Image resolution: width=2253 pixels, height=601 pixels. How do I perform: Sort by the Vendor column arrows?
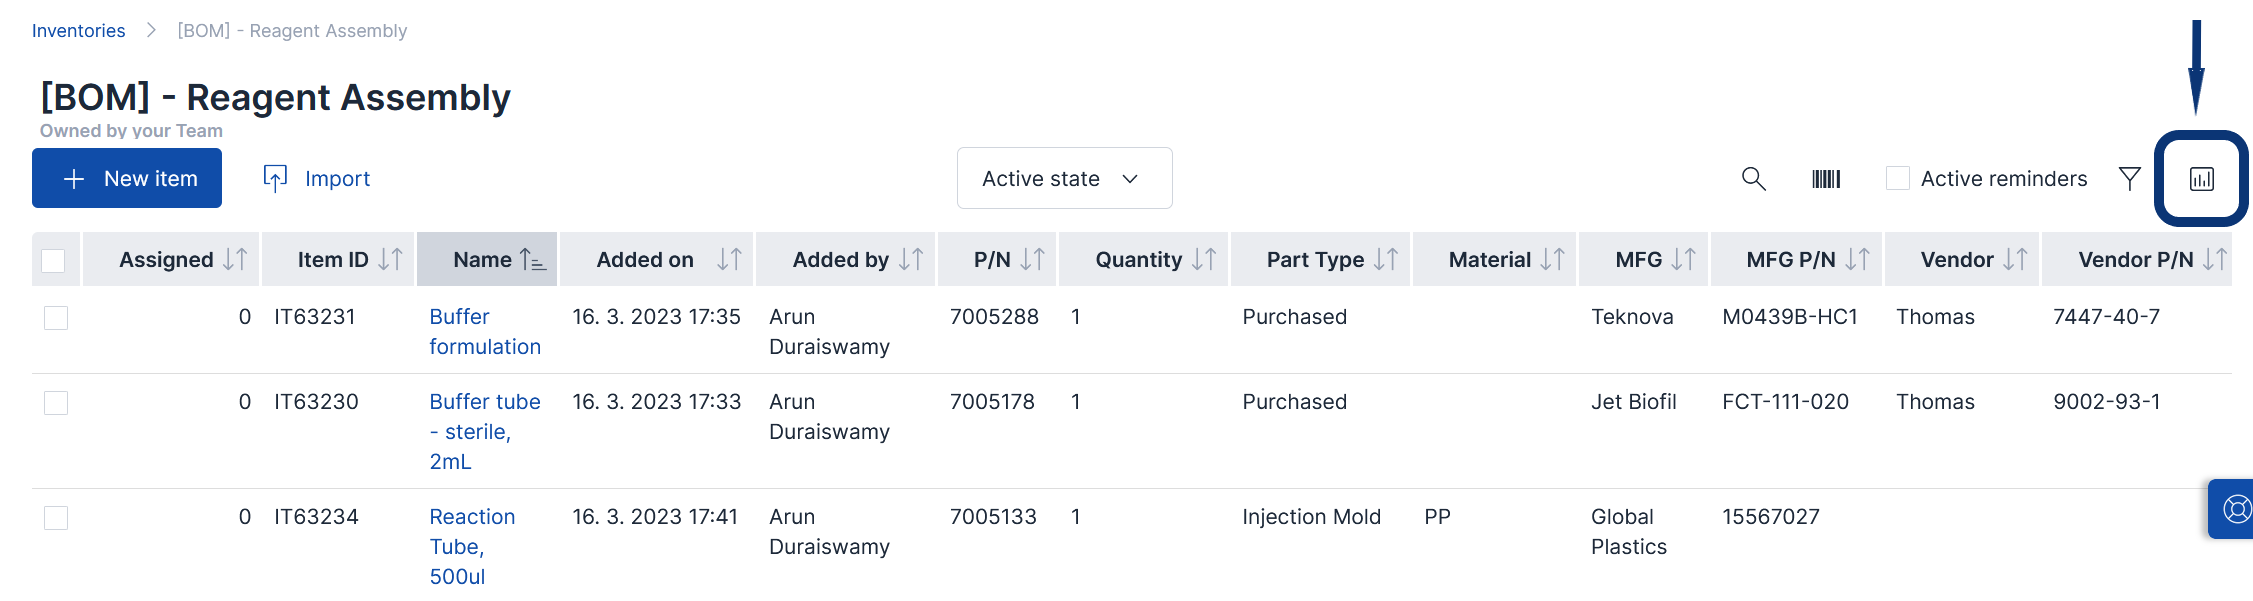click(2015, 260)
